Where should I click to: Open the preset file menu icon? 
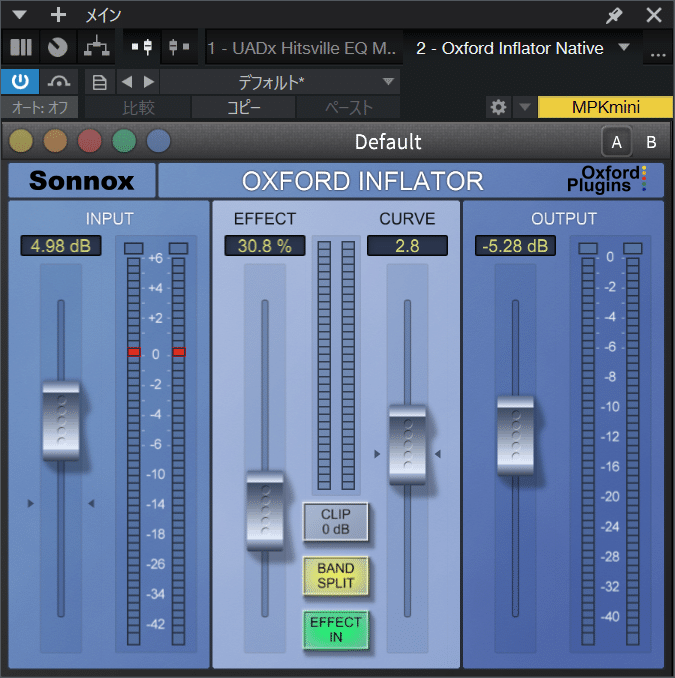pyautogui.click(x=100, y=82)
